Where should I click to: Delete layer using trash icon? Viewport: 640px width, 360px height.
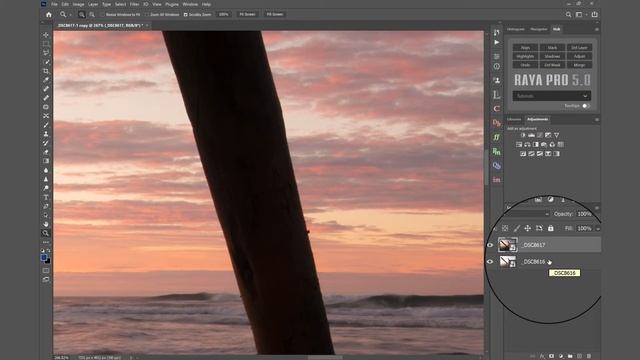(x=589, y=356)
